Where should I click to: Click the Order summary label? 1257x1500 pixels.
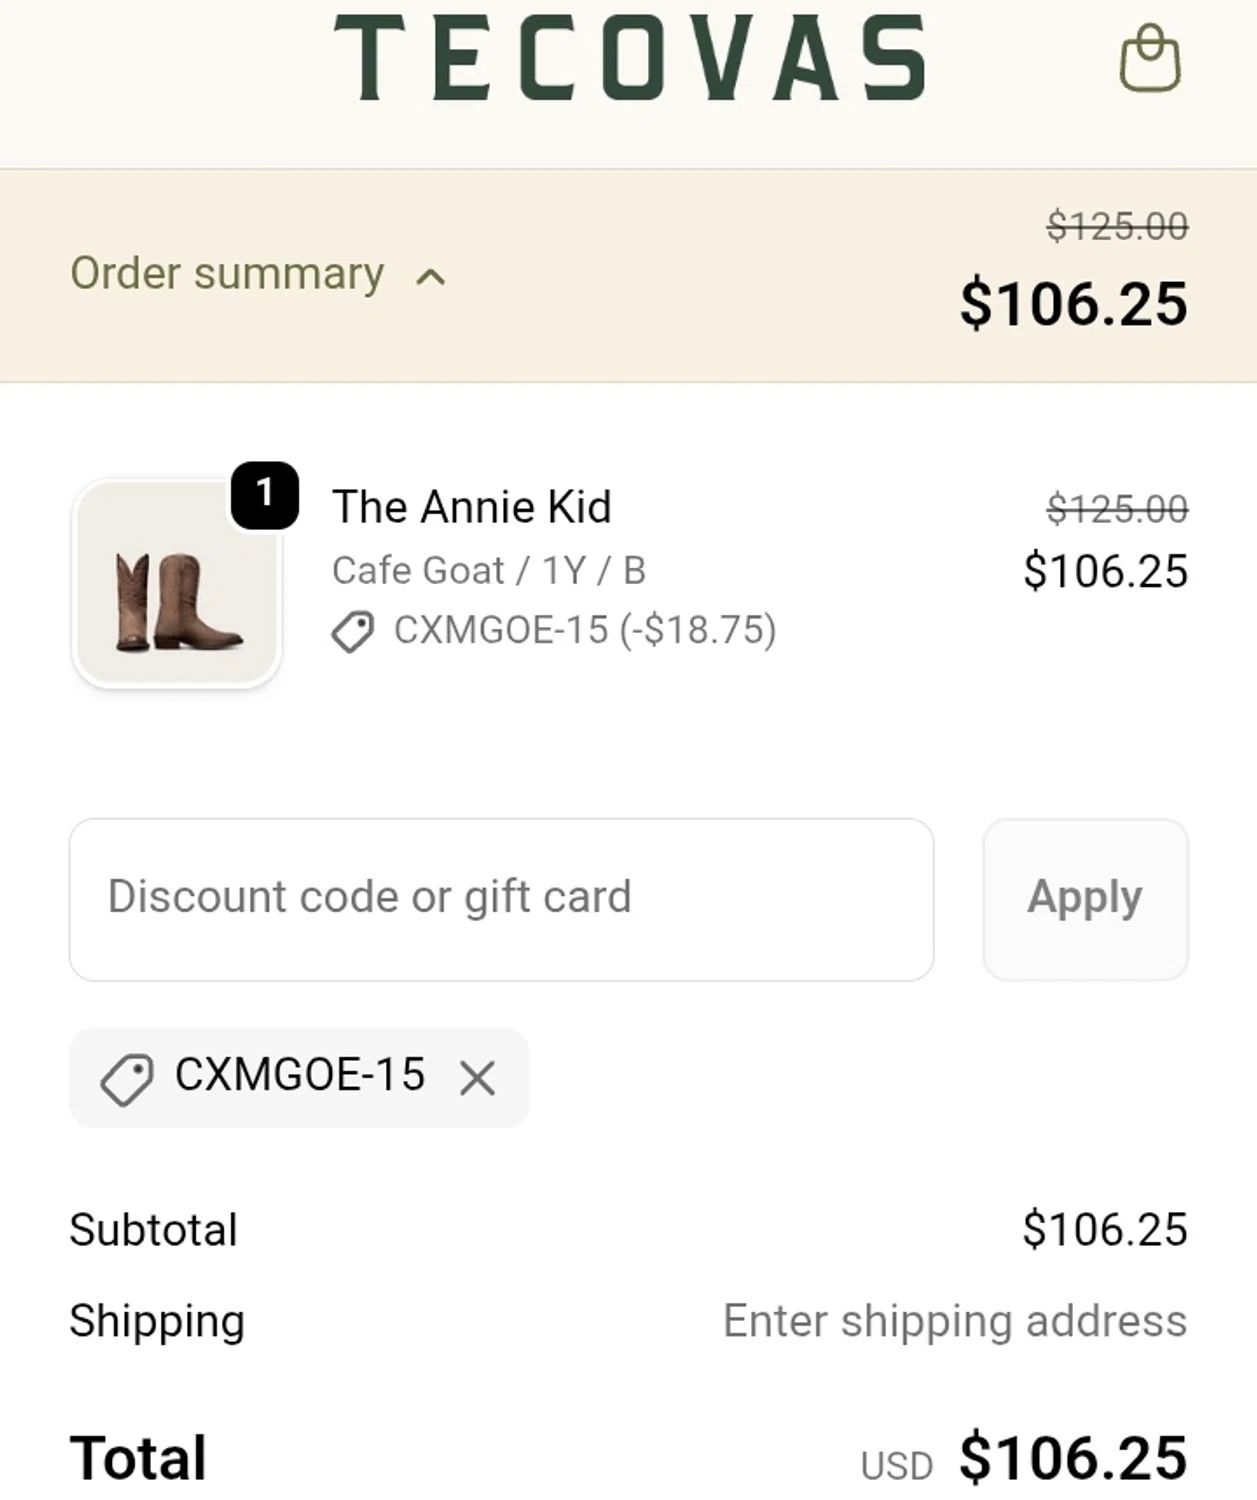[x=227, y=274]
